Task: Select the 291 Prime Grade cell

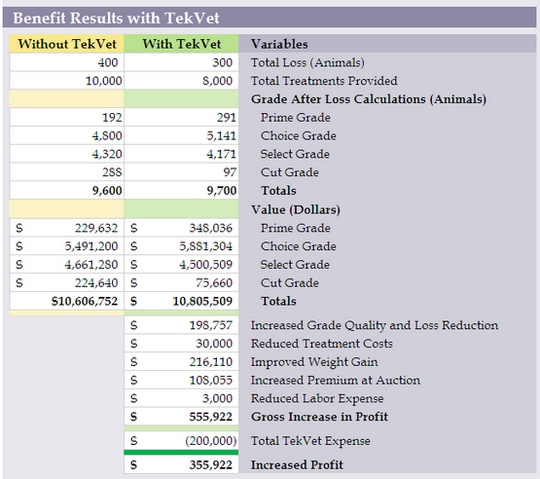Action: [181, 117]
